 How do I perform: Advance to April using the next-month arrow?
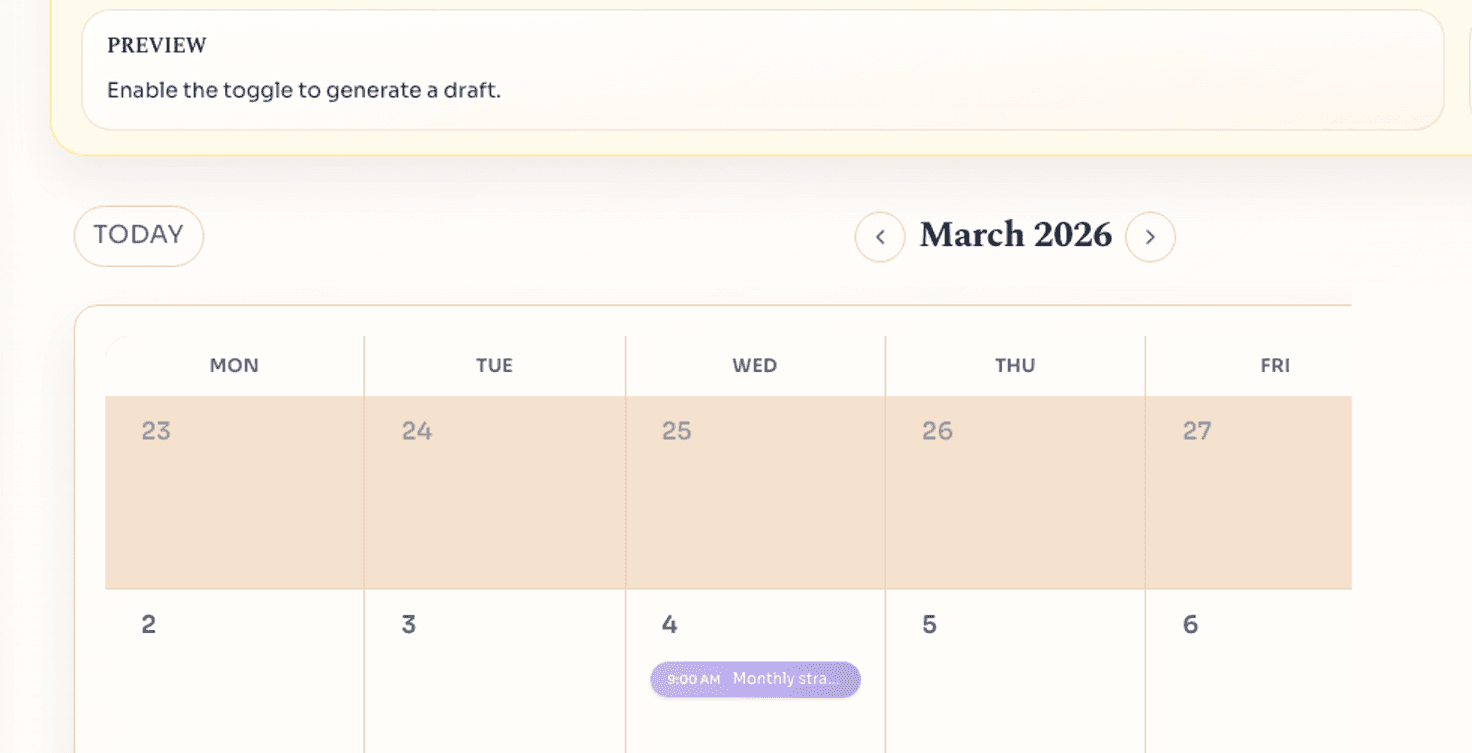coord(1151,236)
